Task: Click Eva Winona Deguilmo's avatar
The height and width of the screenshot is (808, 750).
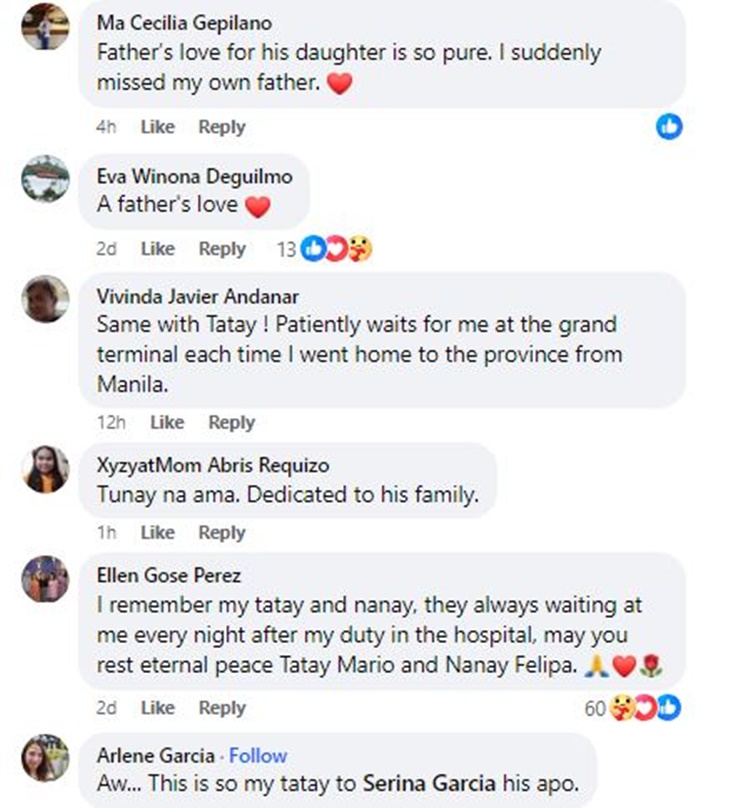Action: [46, 178]
